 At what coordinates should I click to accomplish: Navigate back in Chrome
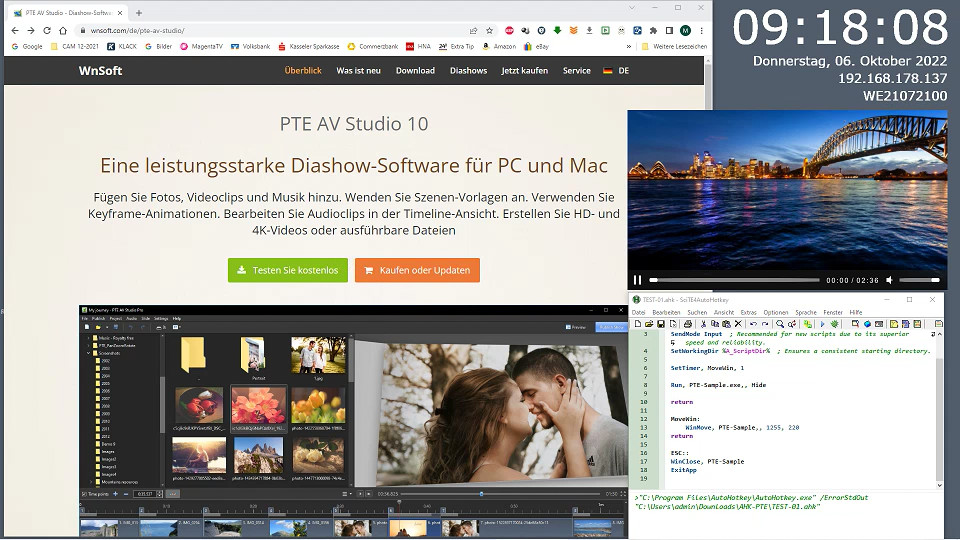tap(15, 31)
